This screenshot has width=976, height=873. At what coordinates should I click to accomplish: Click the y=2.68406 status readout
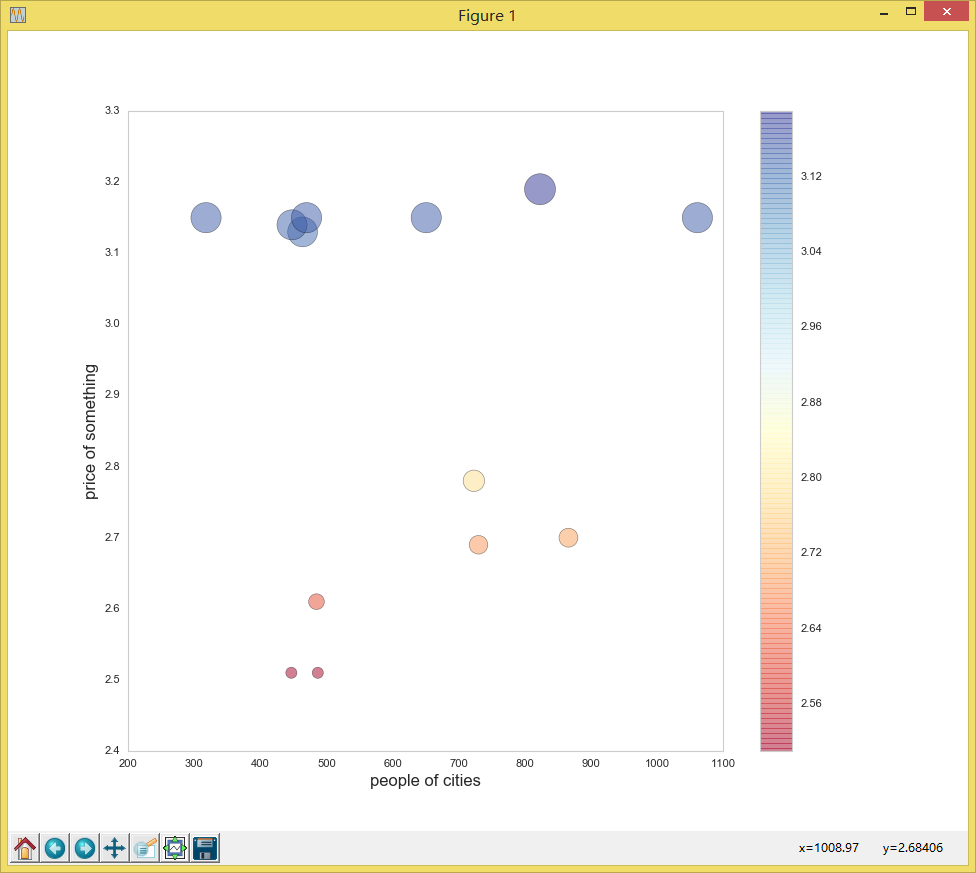pyautogui.click(x=913, y=847)
